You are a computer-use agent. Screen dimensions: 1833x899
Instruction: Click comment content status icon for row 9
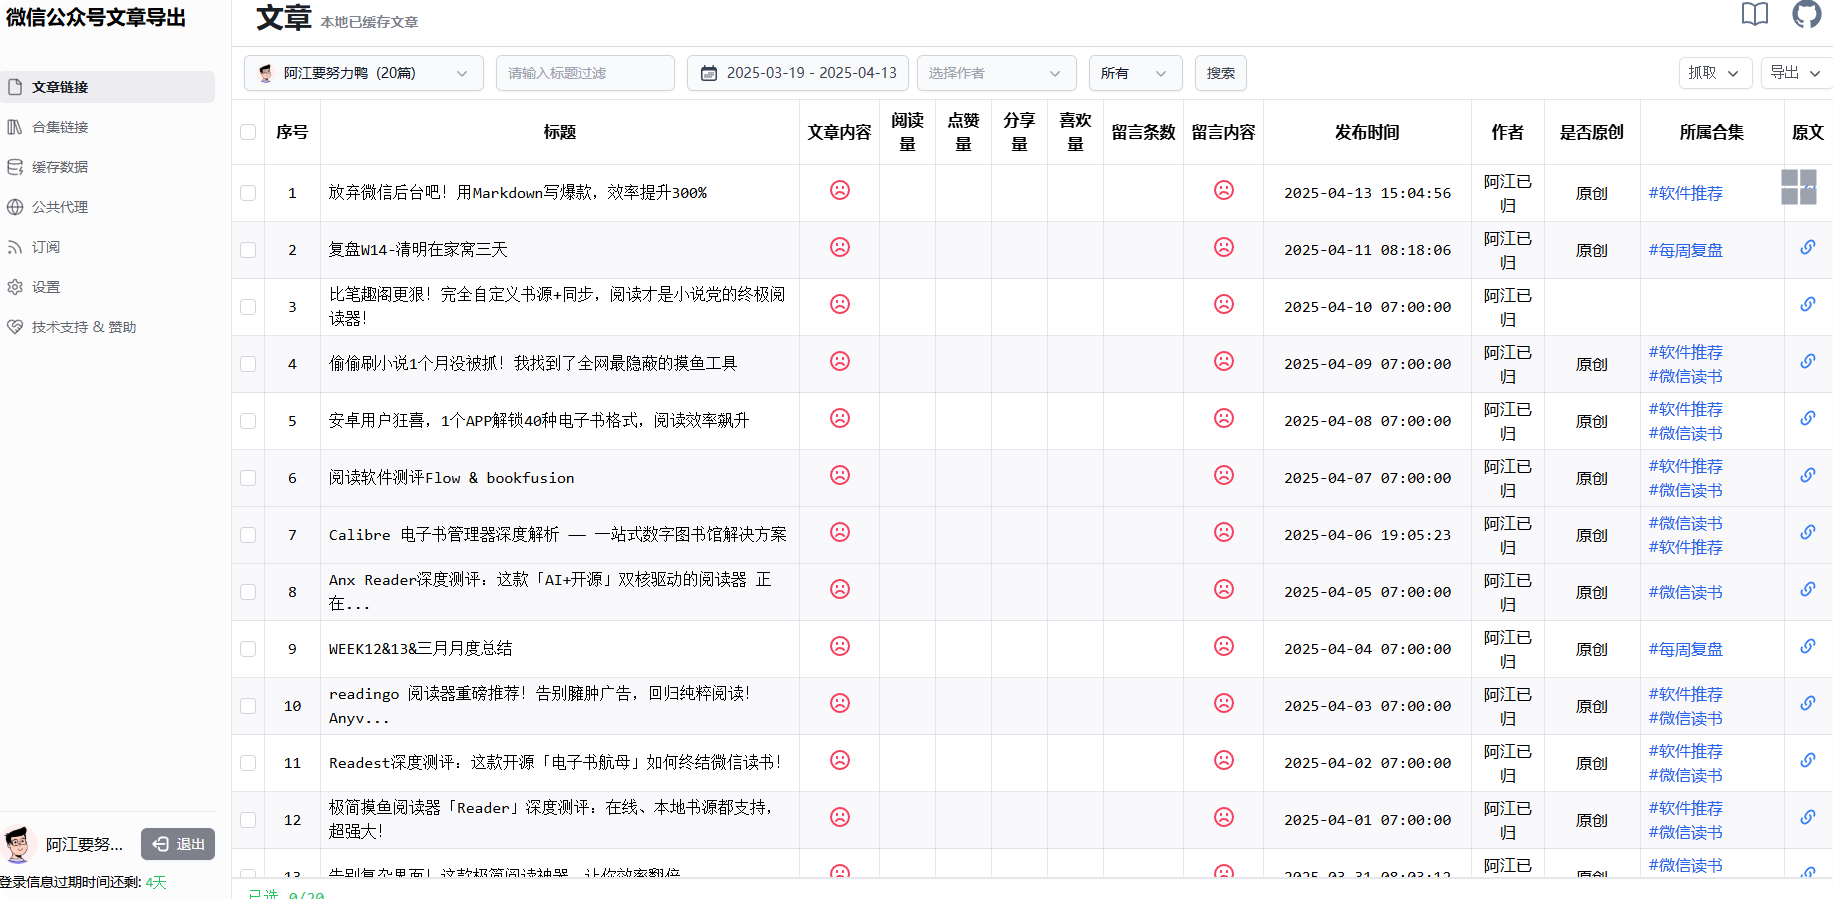(x=1224, y=646)
